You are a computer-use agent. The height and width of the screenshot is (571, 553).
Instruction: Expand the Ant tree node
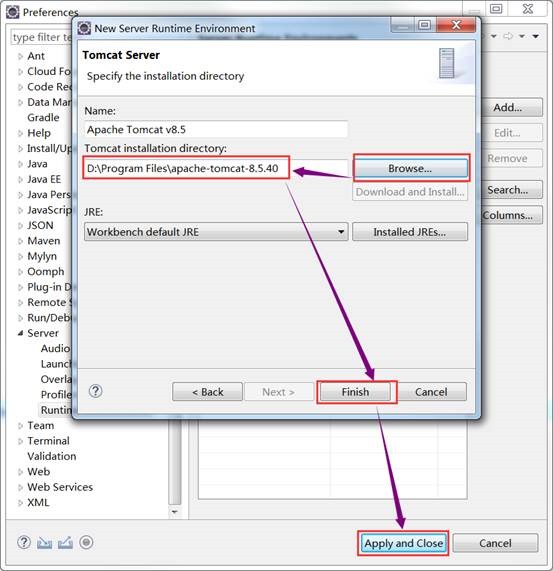(20, 56)
